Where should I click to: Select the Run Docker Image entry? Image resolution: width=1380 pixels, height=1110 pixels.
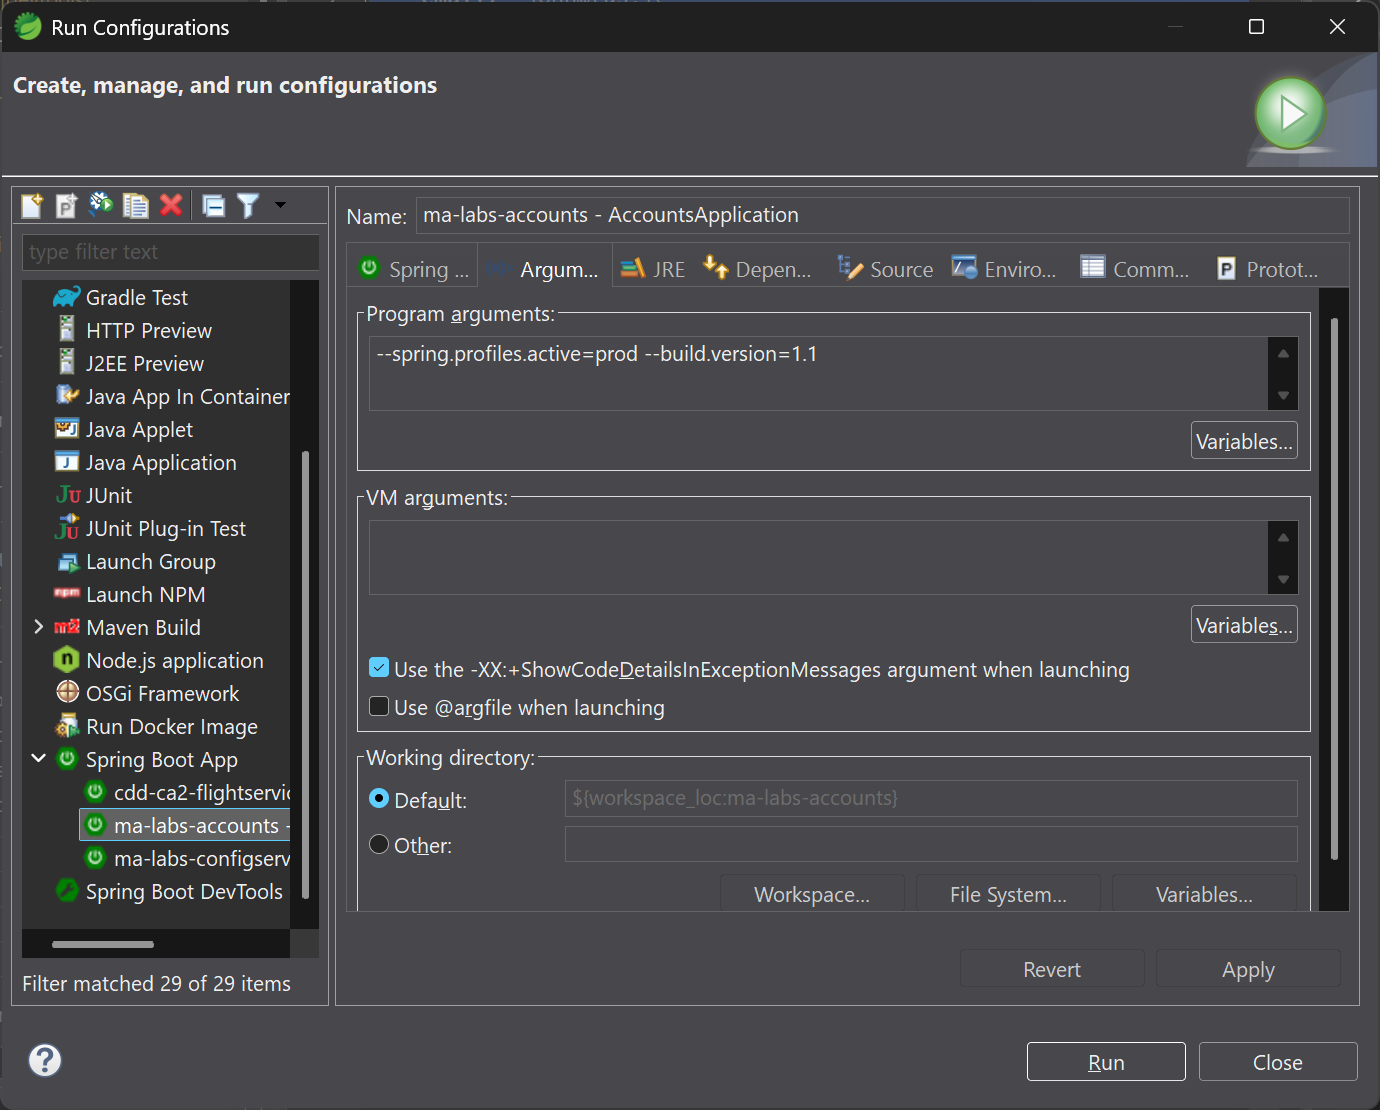coord(156,726)
